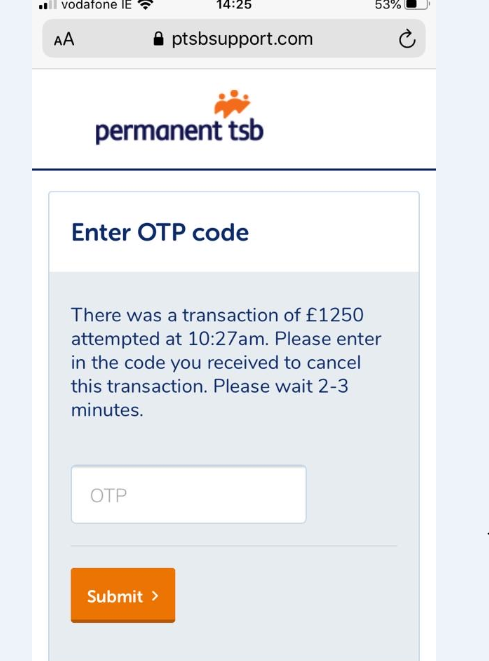Viewport: 489px width, 661px height.
Task: Click the permanent tsb wordmark
Action: (x=180, y=131)
